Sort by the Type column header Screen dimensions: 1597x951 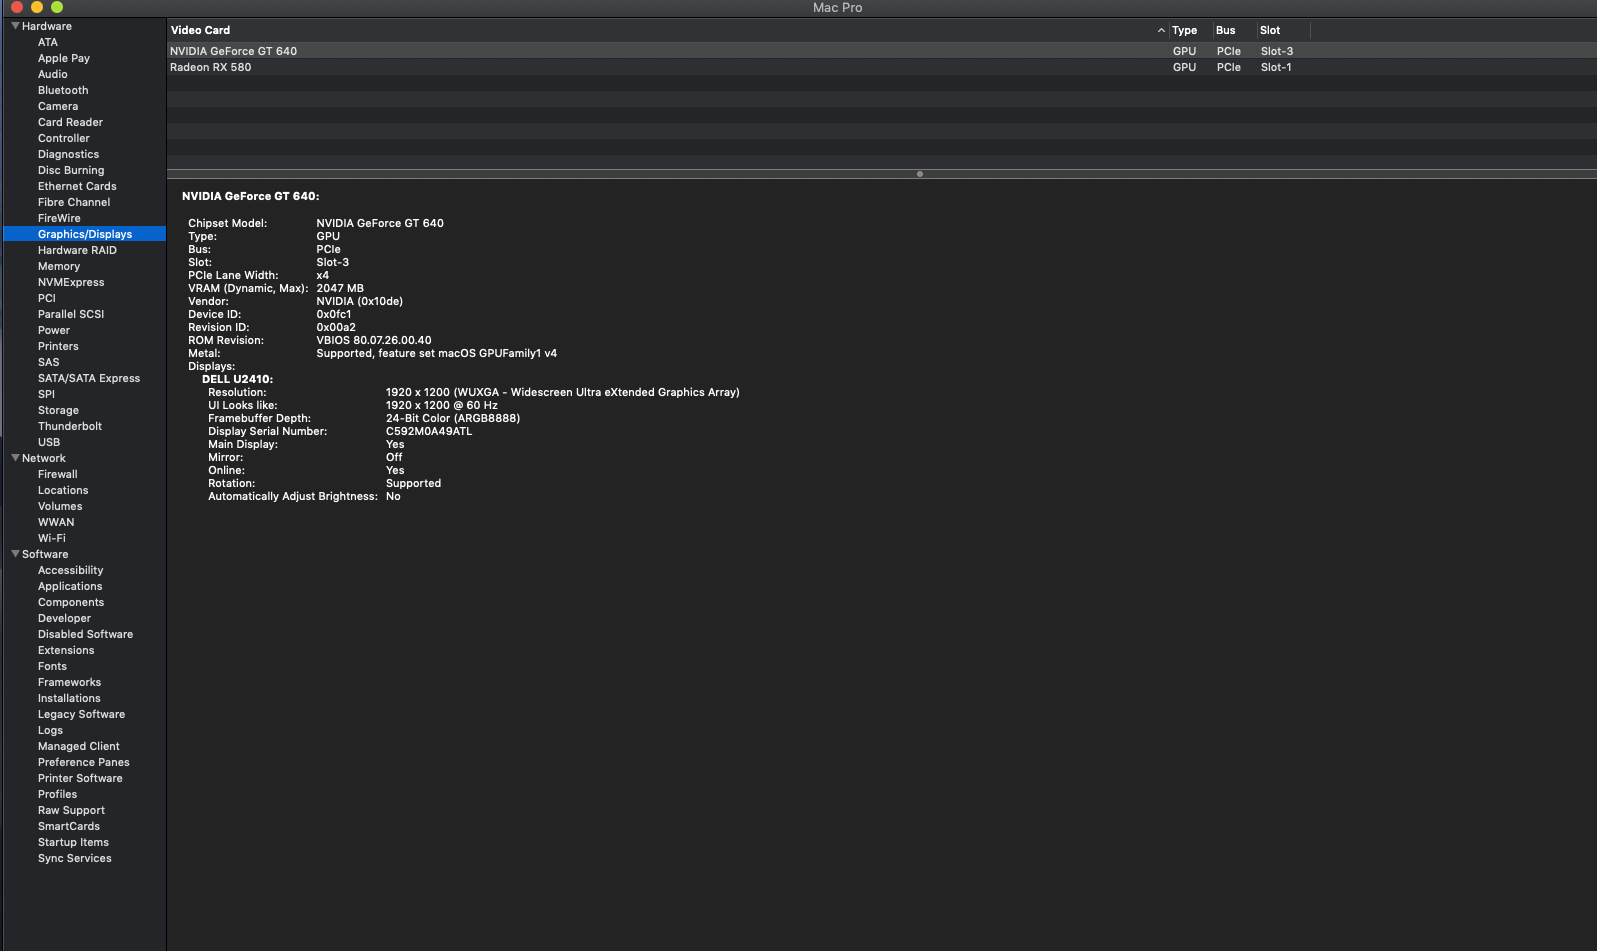point(1184,30)
